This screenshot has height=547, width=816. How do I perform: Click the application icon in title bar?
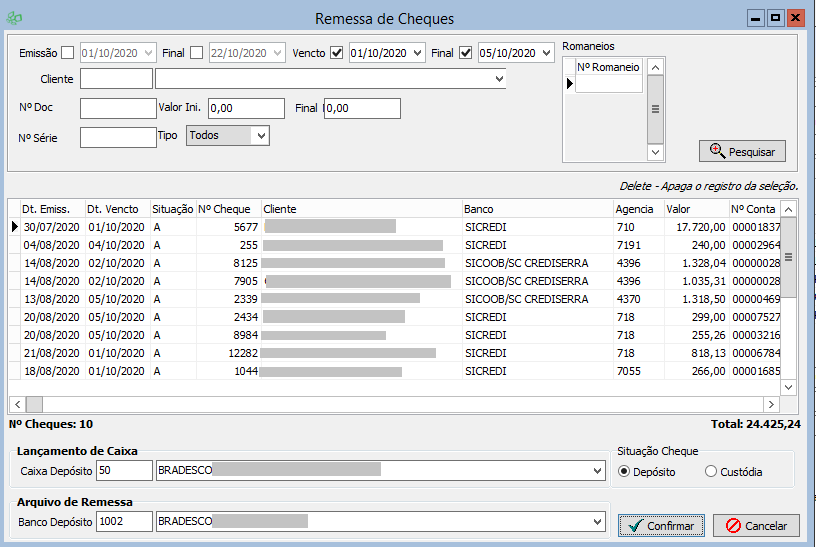pyautogui.click(x=16, y=18)
